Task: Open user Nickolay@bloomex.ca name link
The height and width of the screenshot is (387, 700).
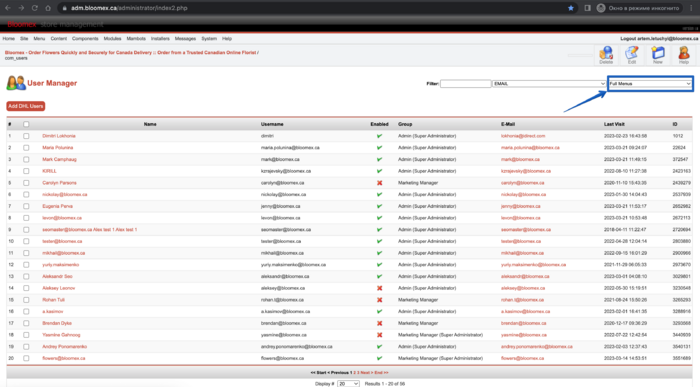Action: click(x=65, y=195)
